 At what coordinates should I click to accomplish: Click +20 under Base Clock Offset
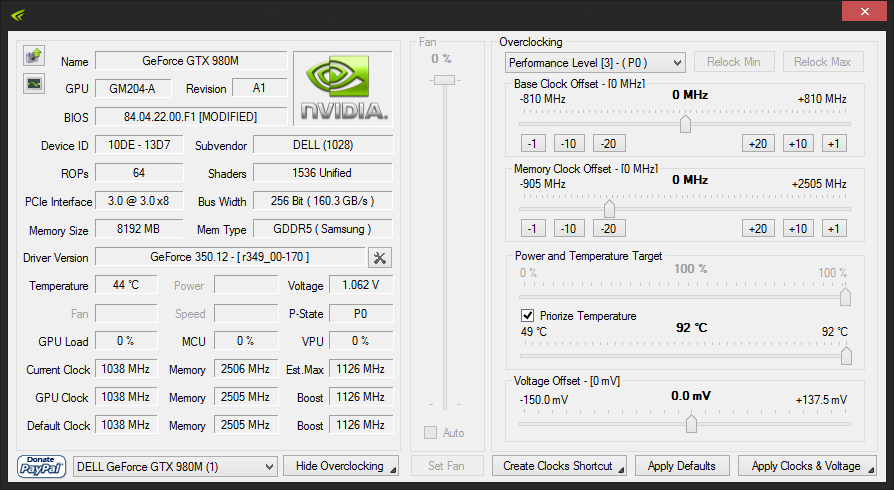(758, 144)
